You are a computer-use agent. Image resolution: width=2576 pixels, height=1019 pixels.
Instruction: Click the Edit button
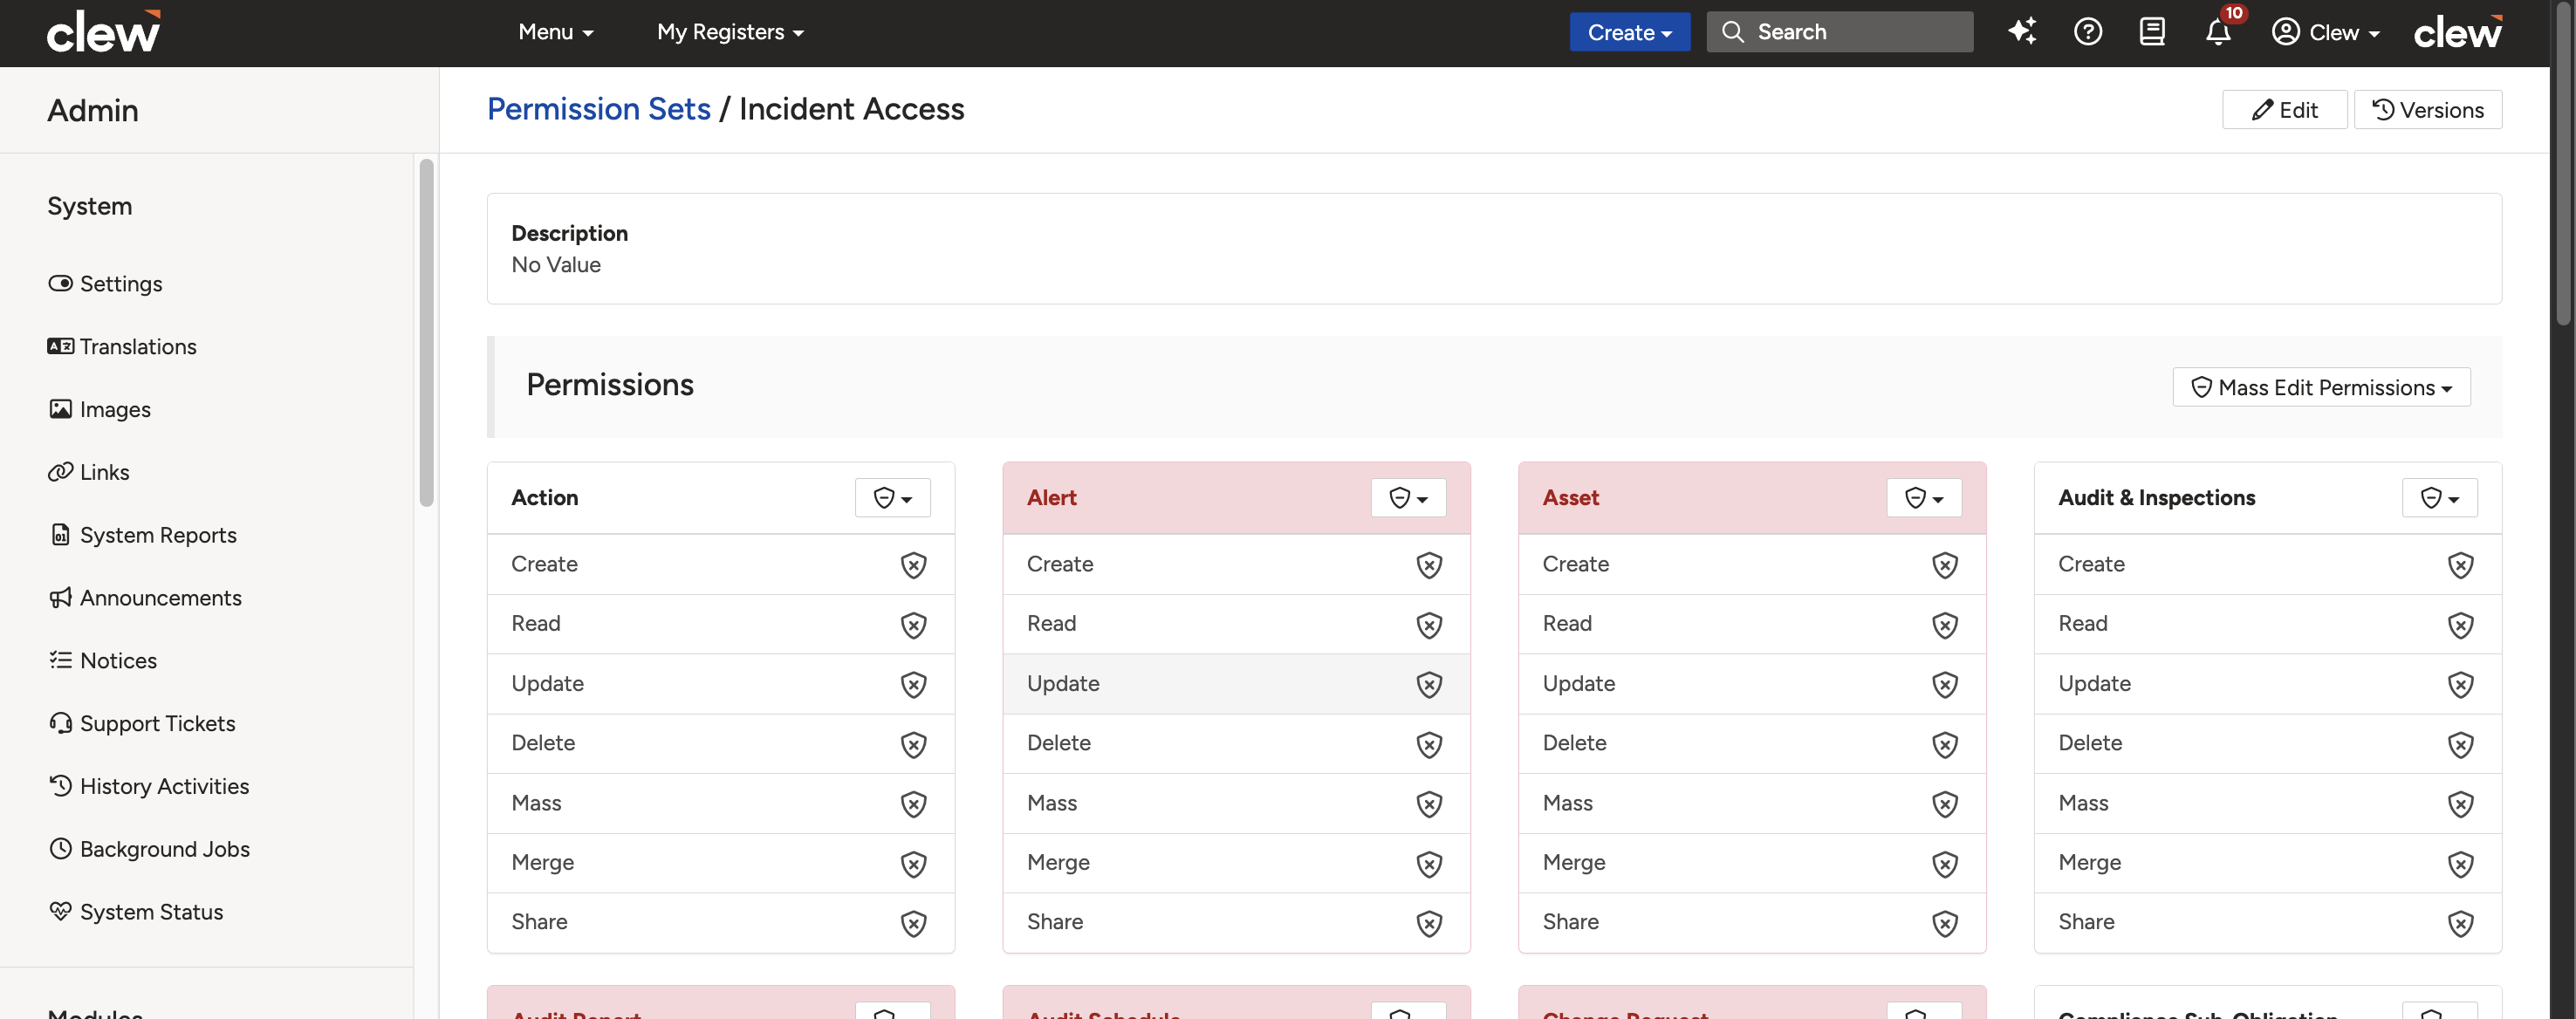point(2284,110)
